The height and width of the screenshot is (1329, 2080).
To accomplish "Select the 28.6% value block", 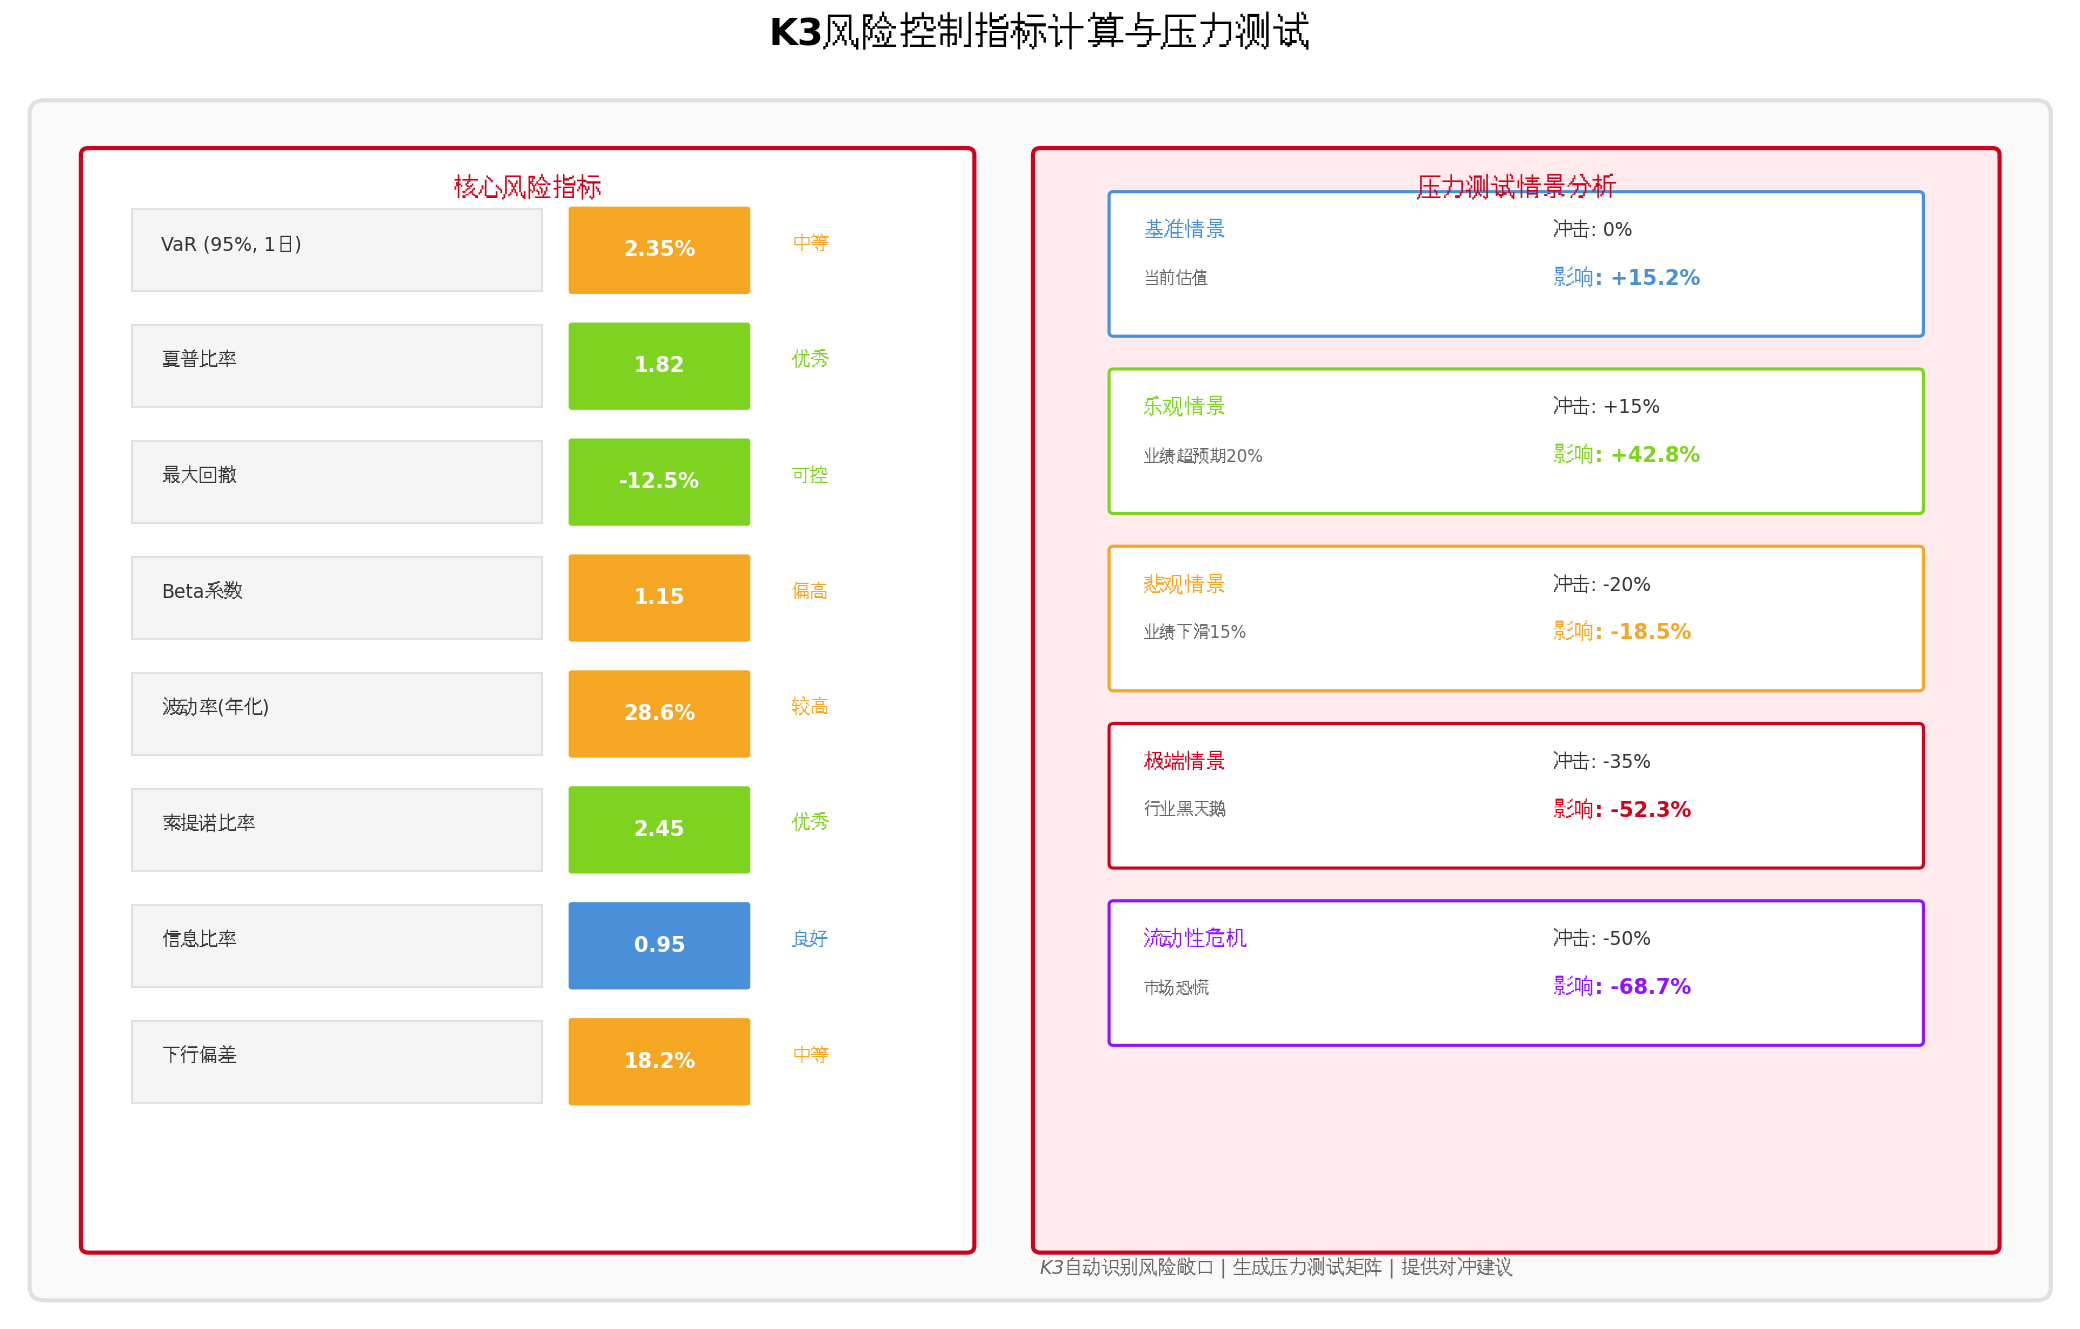I will coord(659,714).
